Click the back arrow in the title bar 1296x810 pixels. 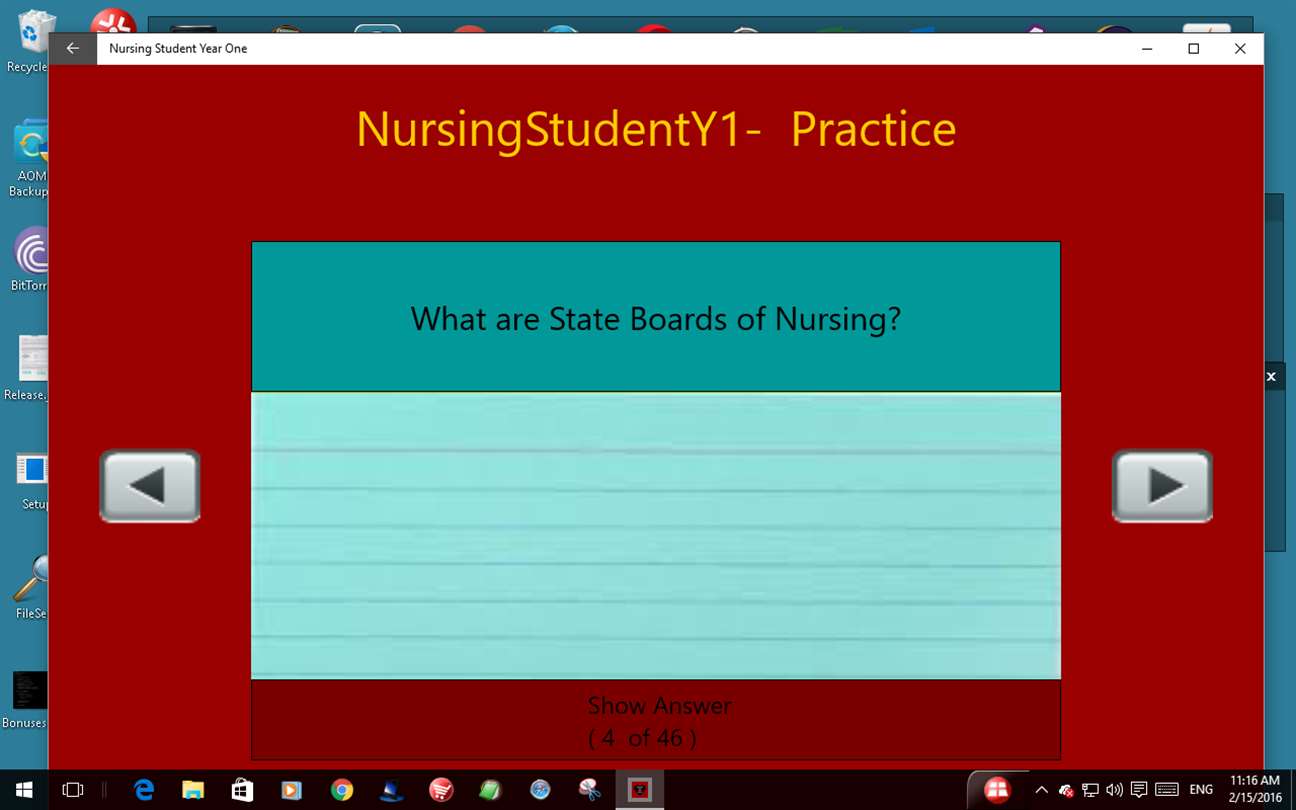pos(73,48)
